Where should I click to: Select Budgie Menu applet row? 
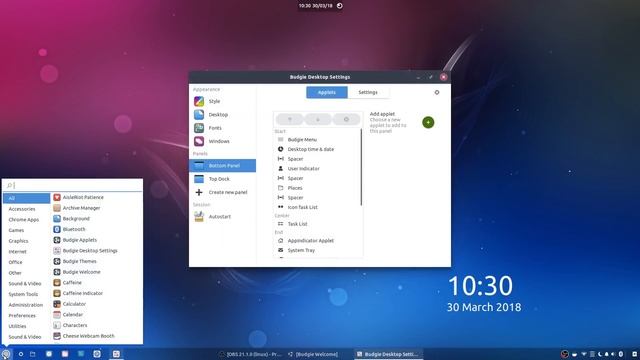[317, 140]
